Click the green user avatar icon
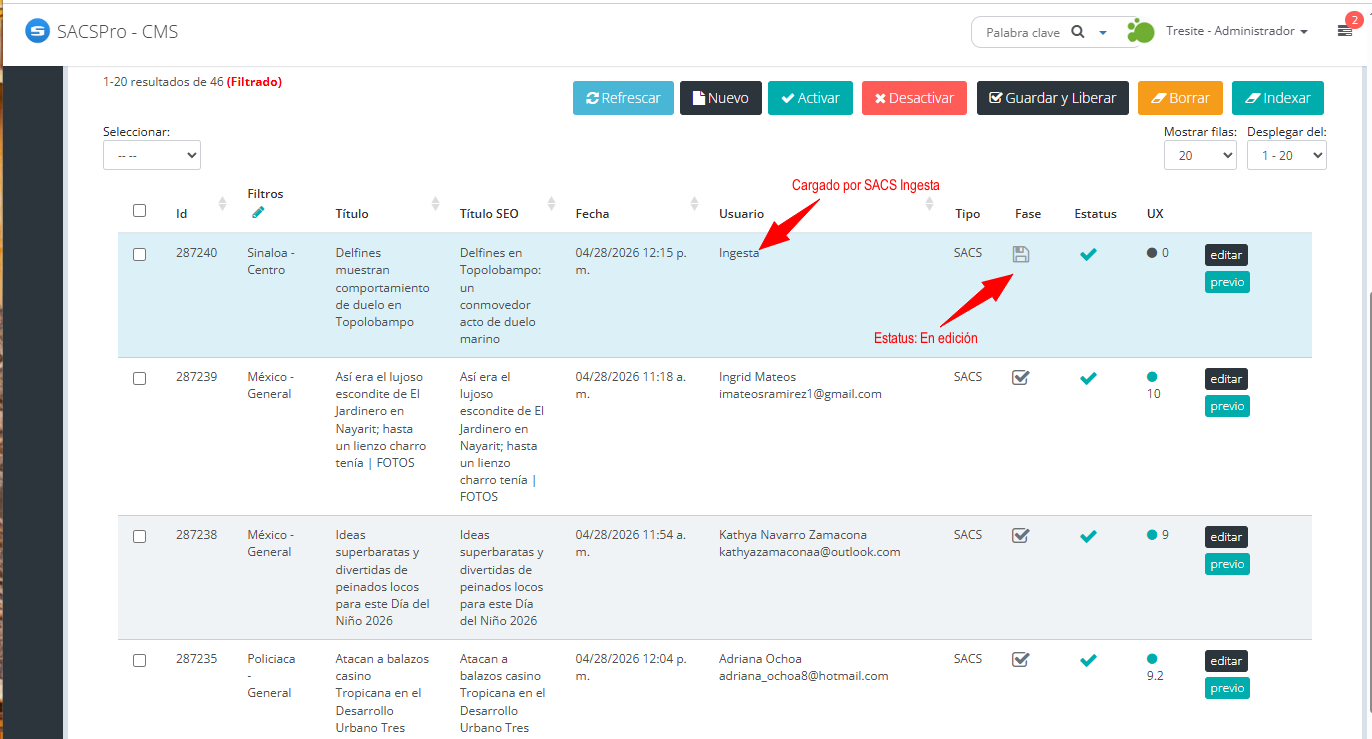 tap(1140, 31)
